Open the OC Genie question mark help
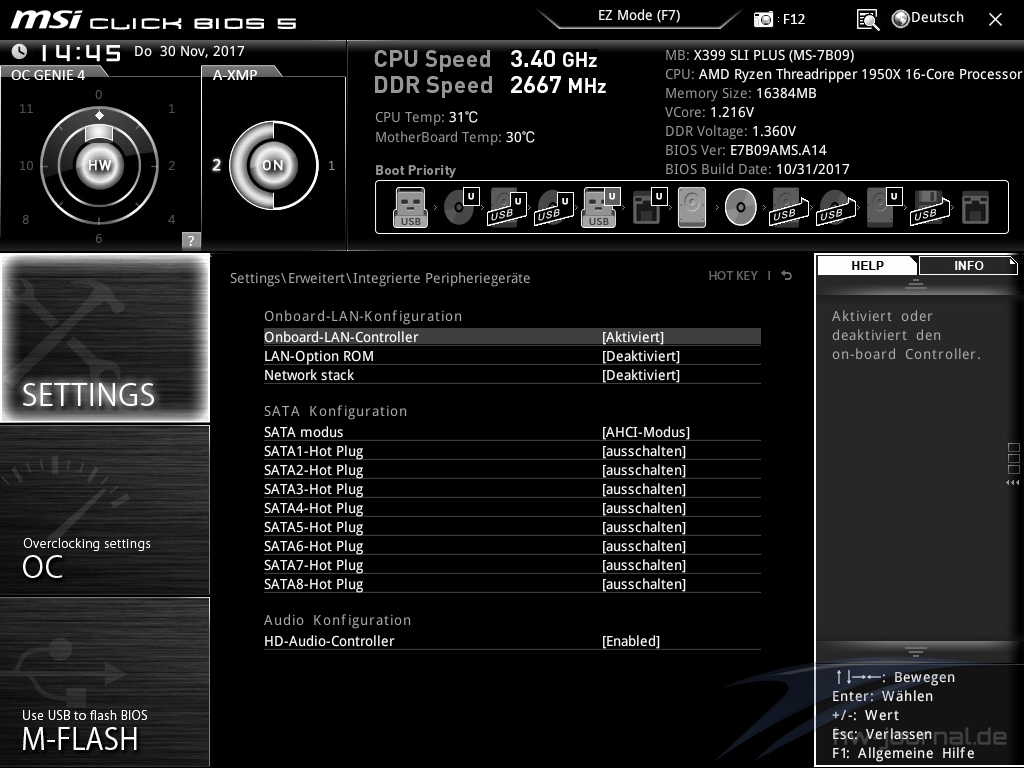The width and height of the screenshot is (1024, 768). coord(191,240)
